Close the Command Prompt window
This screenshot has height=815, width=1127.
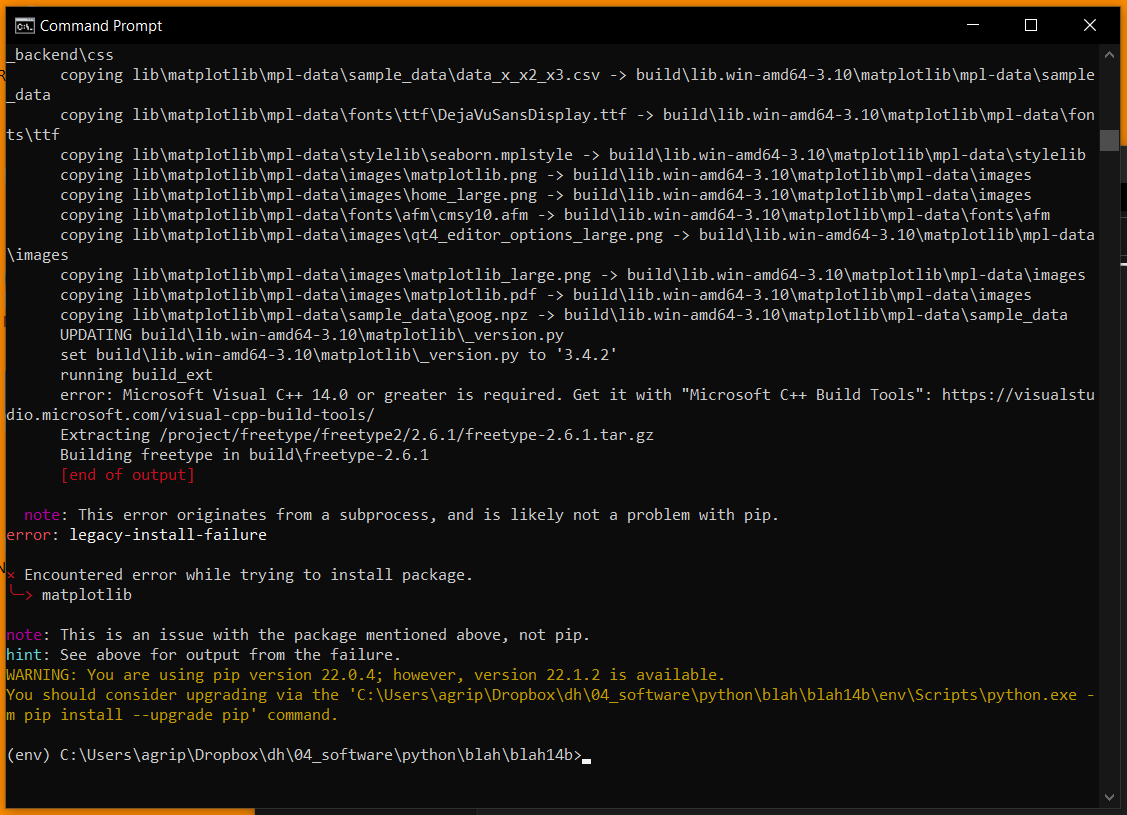1089,25
